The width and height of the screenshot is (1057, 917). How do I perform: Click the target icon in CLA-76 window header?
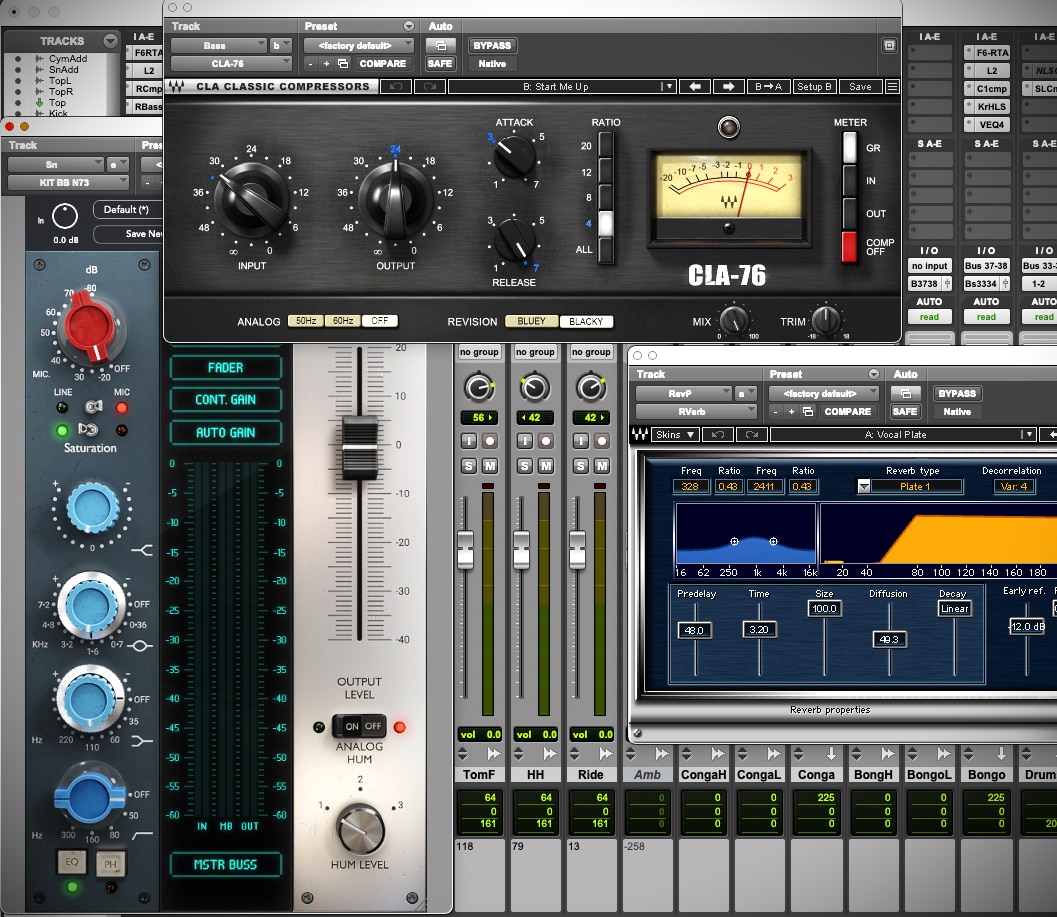(x=889, y=45)
